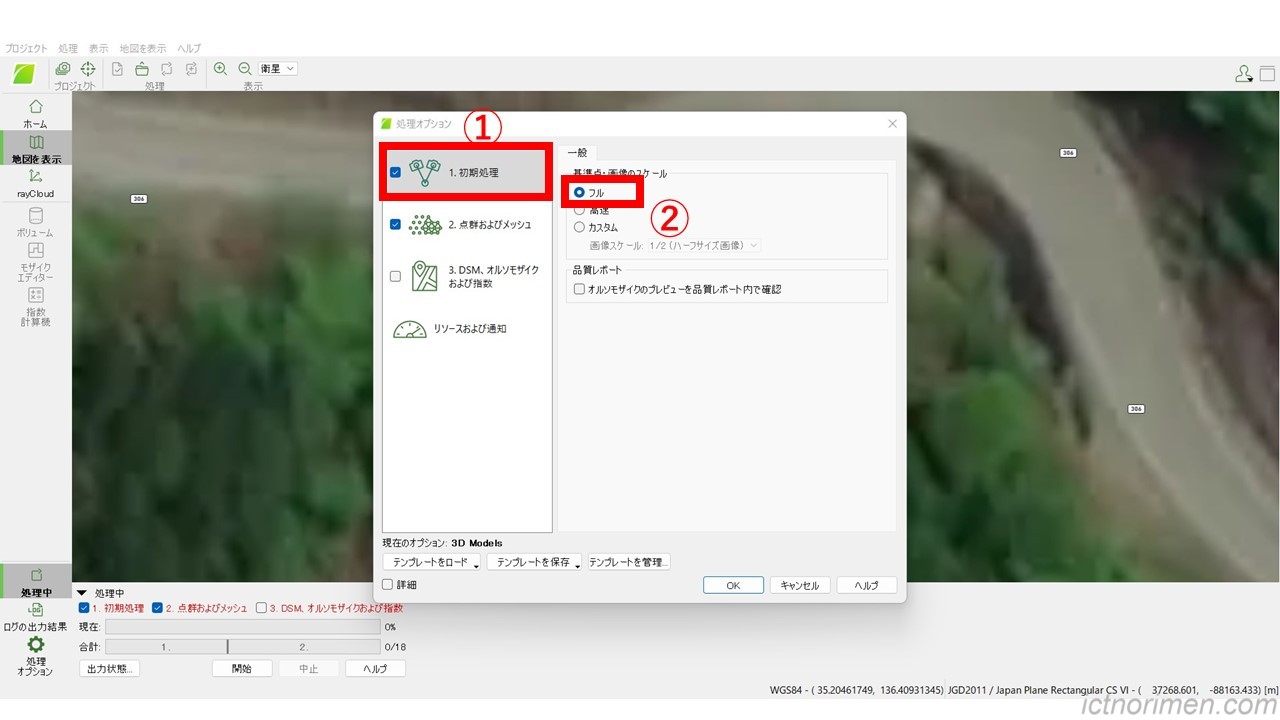
Task: Open the rayCloud view
Action: (x=35, y=186)
